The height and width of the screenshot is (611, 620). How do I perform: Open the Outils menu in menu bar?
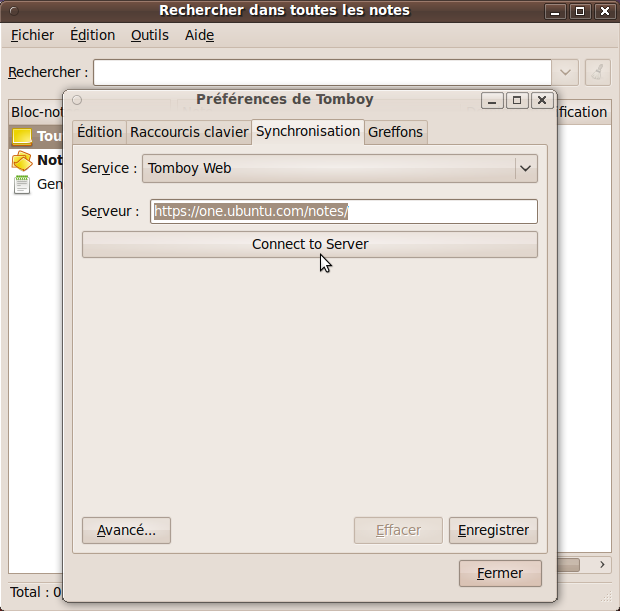pyautogui.click(x=150, y=35)
